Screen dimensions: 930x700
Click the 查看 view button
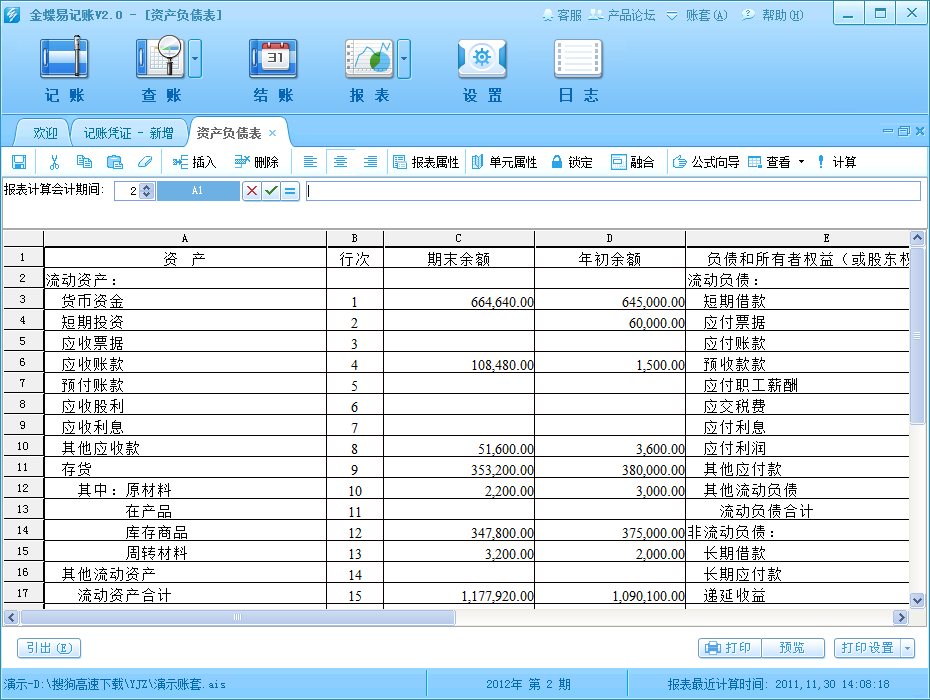(x=769, y=162)
